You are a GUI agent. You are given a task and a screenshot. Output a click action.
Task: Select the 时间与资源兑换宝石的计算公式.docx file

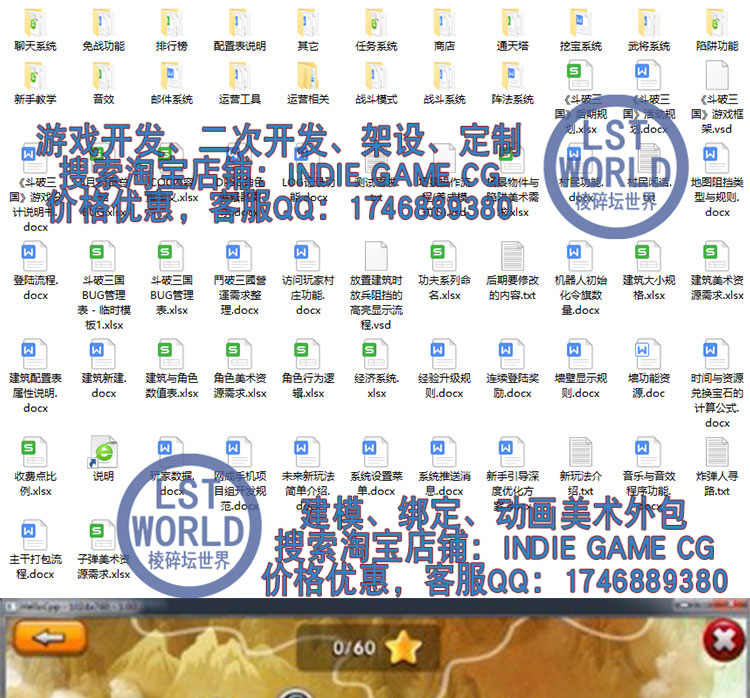[x=717, y=384]
